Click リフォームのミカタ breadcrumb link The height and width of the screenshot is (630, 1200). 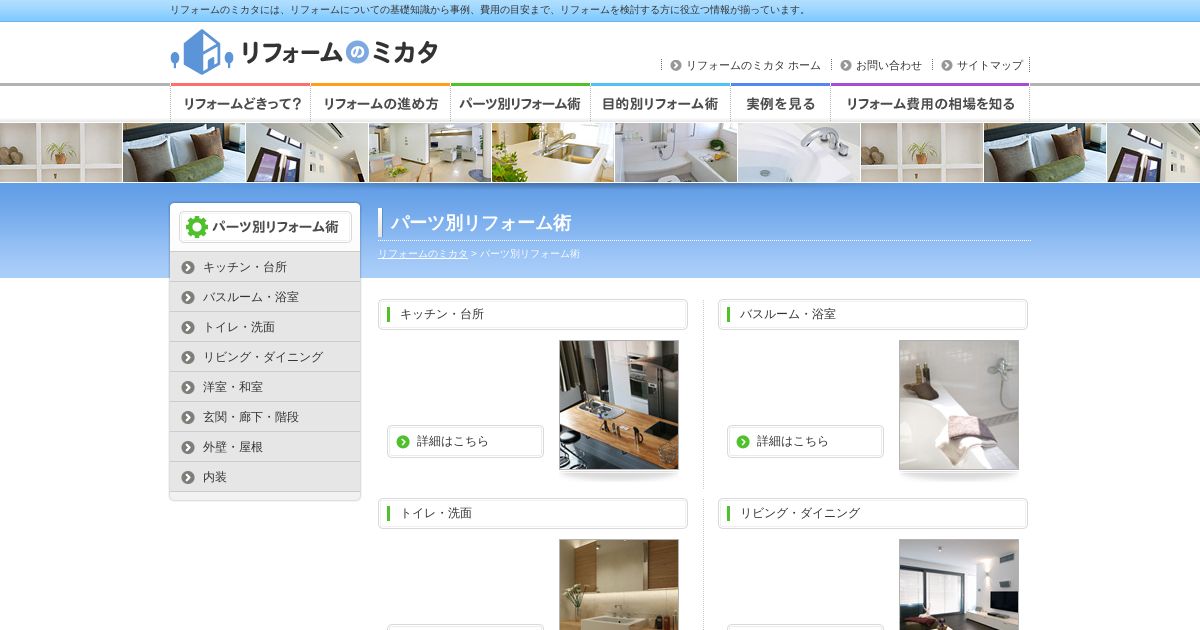click(x=423, y=254)
